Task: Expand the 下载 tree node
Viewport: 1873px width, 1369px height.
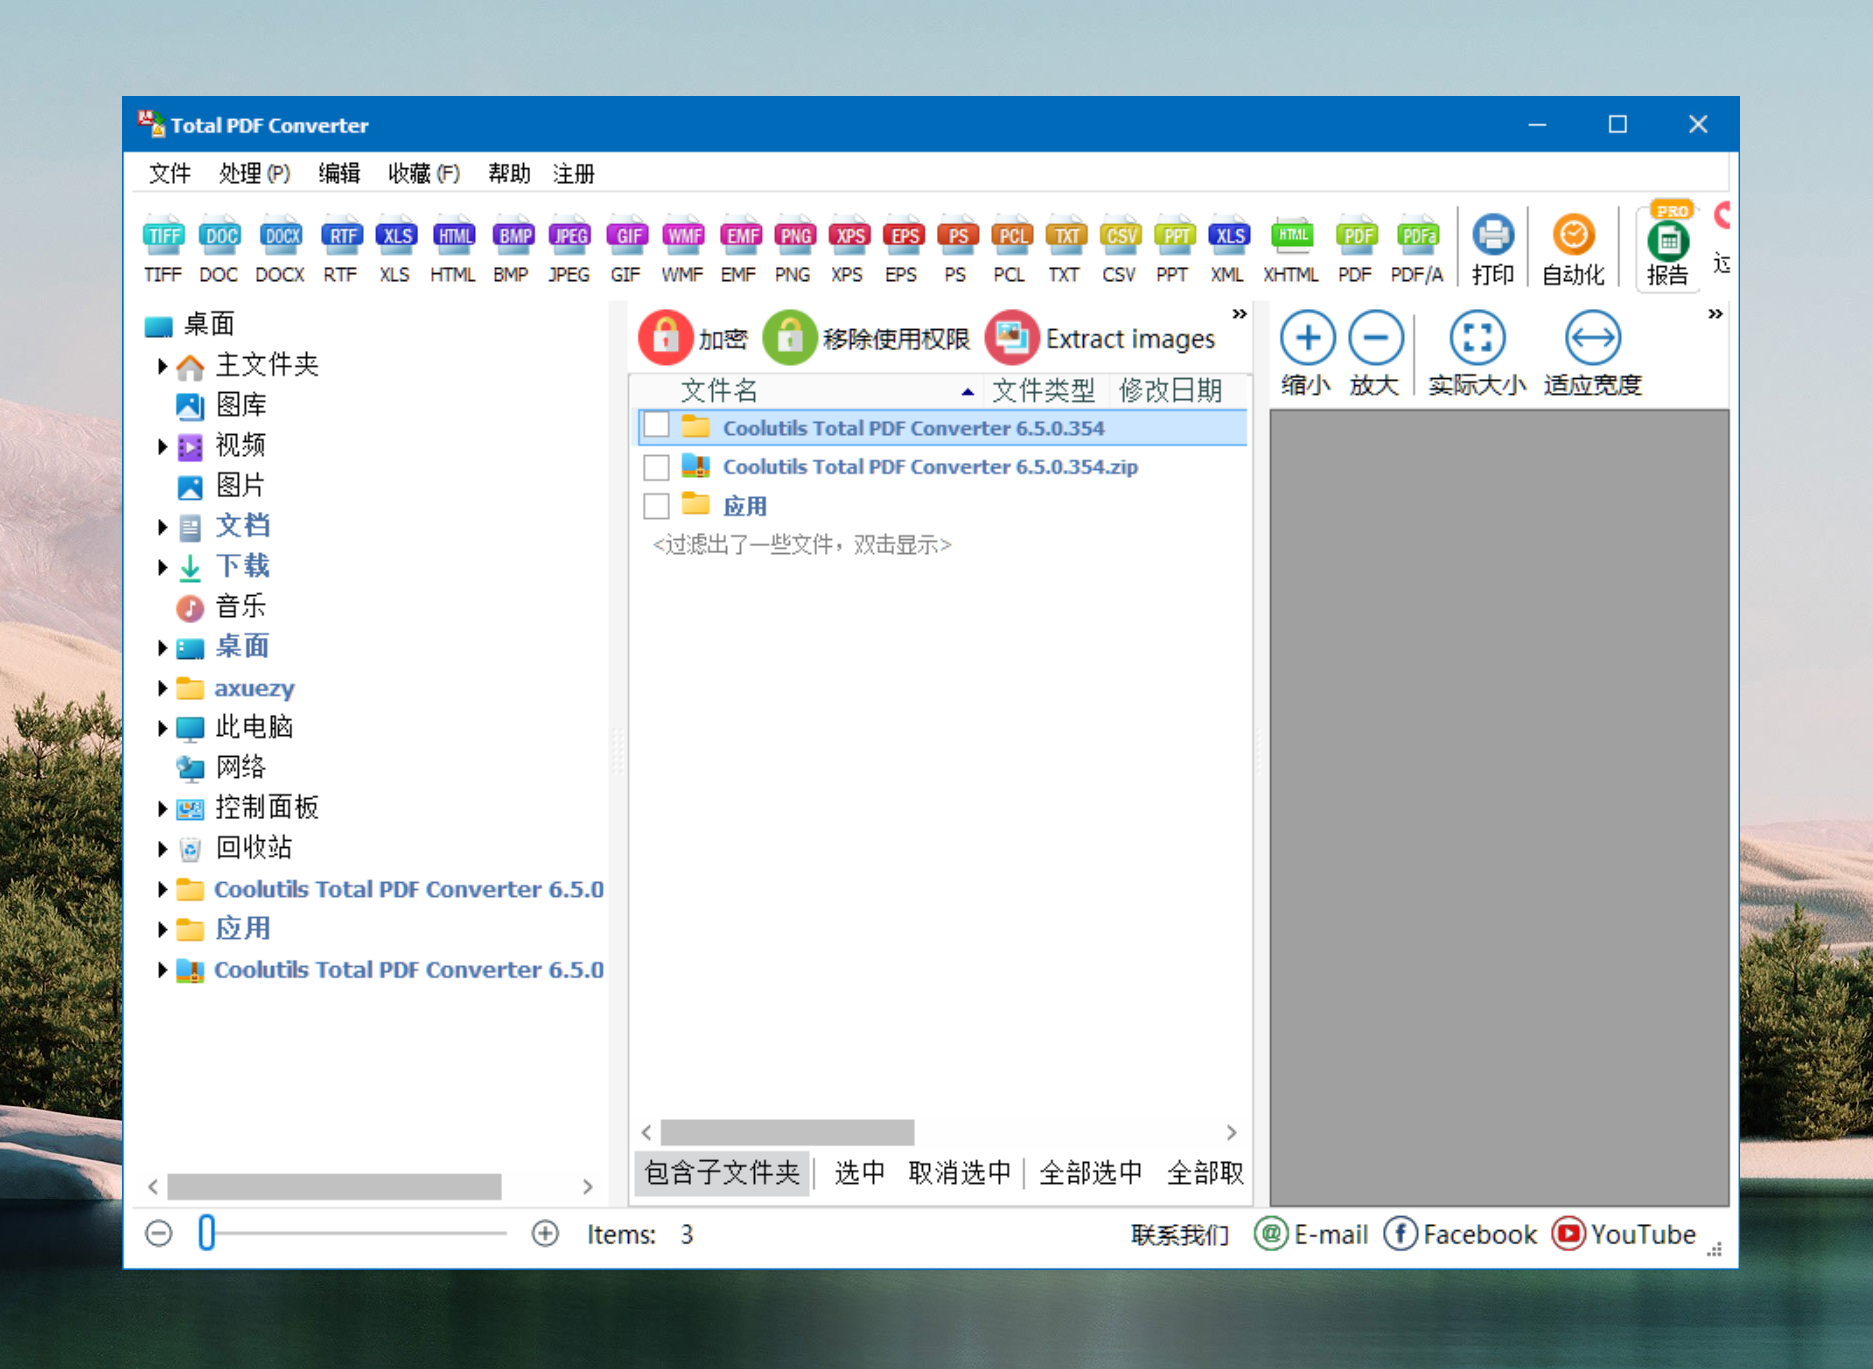Action: [x=162, y=567]
